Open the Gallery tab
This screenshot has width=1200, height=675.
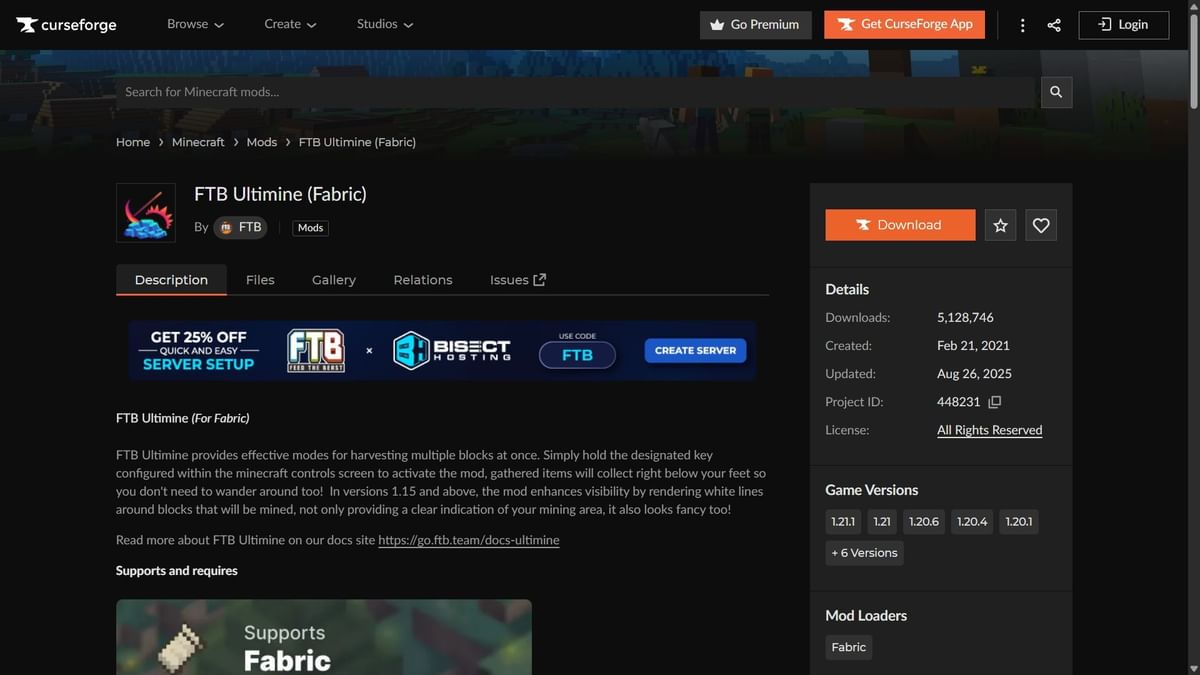tap(333, 280)
